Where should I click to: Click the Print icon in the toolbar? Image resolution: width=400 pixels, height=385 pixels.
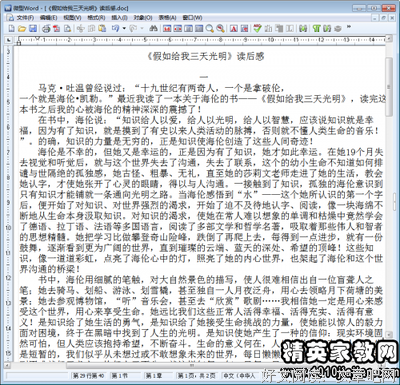[x=46, y=29]
